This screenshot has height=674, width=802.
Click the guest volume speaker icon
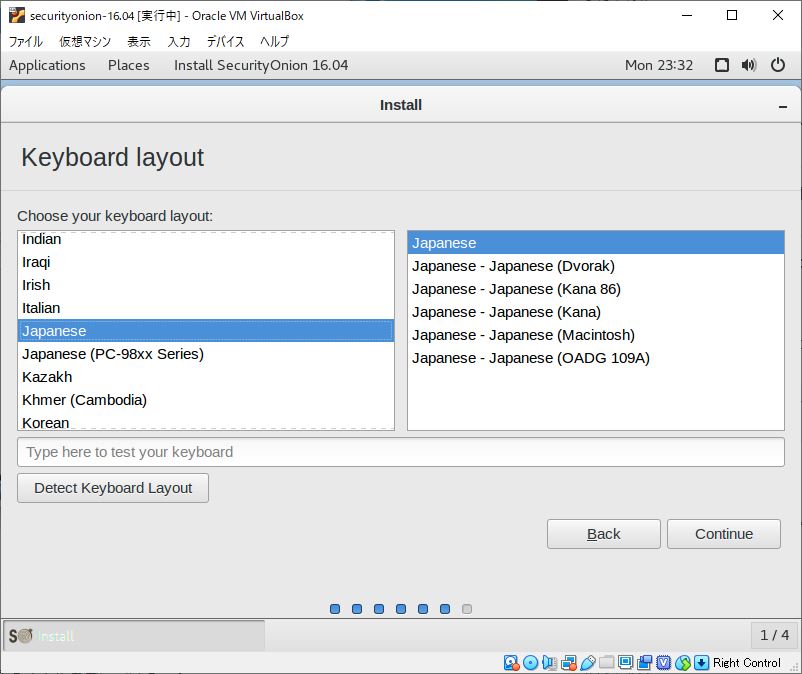pyautogui.click(x=749, y=65)
